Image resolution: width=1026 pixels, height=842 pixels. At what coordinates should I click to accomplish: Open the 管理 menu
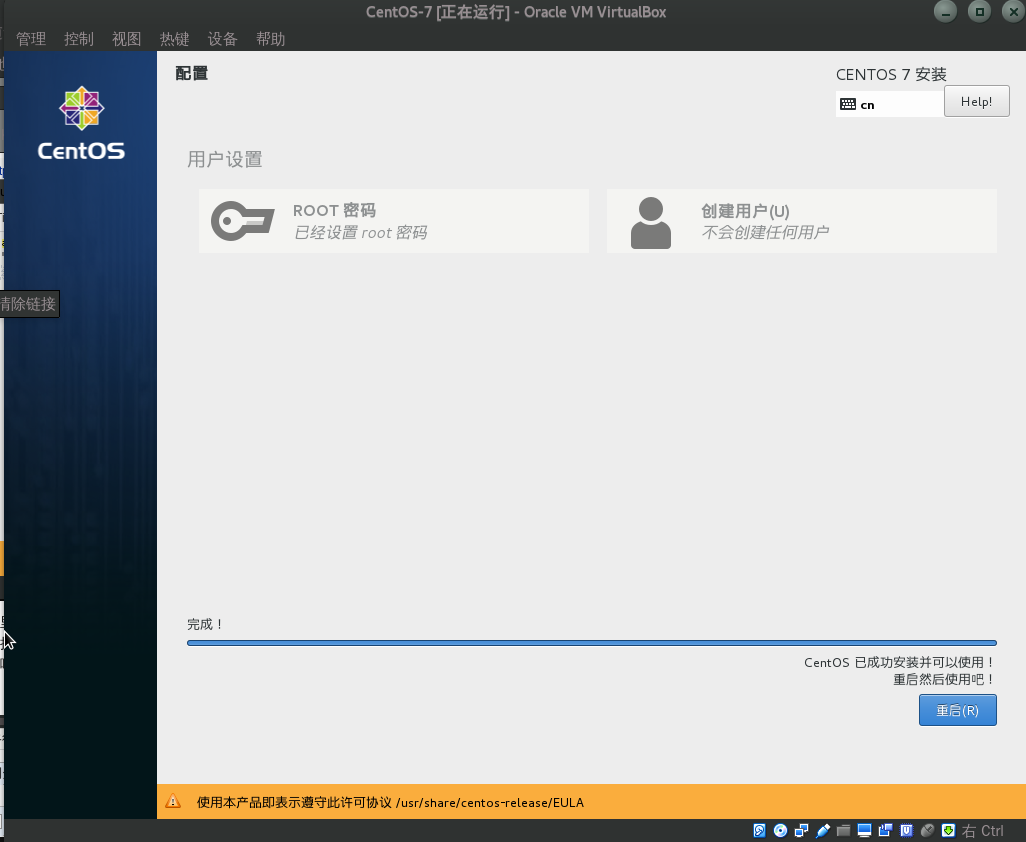click(x=31, y=39)
